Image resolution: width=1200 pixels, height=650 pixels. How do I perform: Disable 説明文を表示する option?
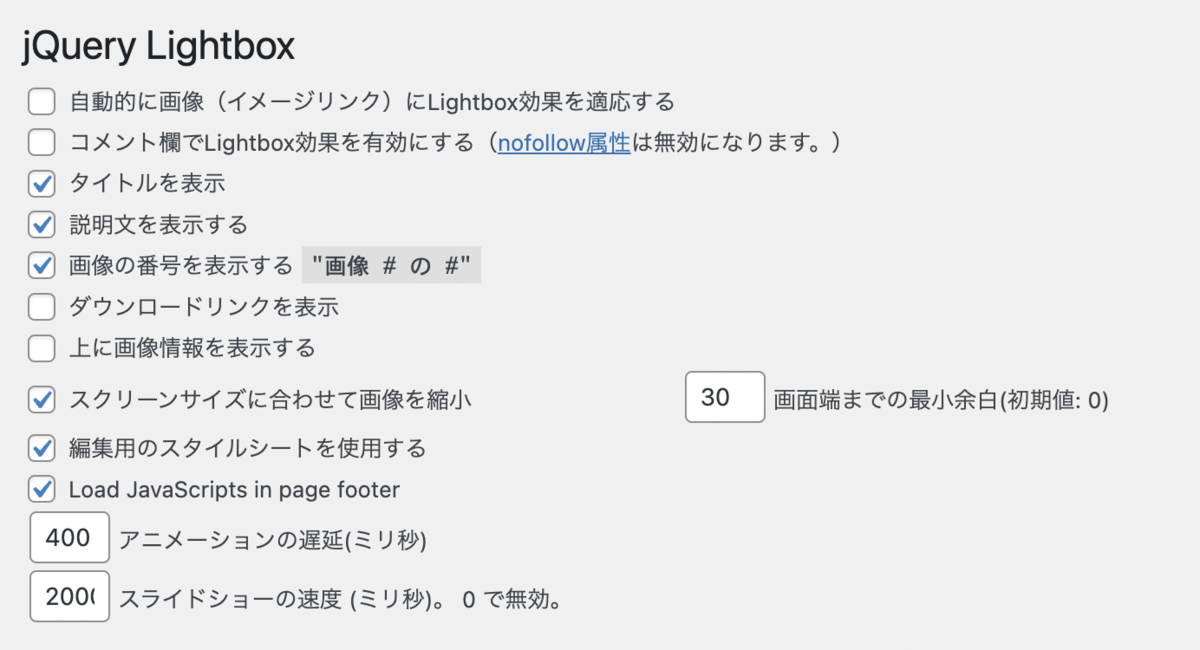pos(41,224)
